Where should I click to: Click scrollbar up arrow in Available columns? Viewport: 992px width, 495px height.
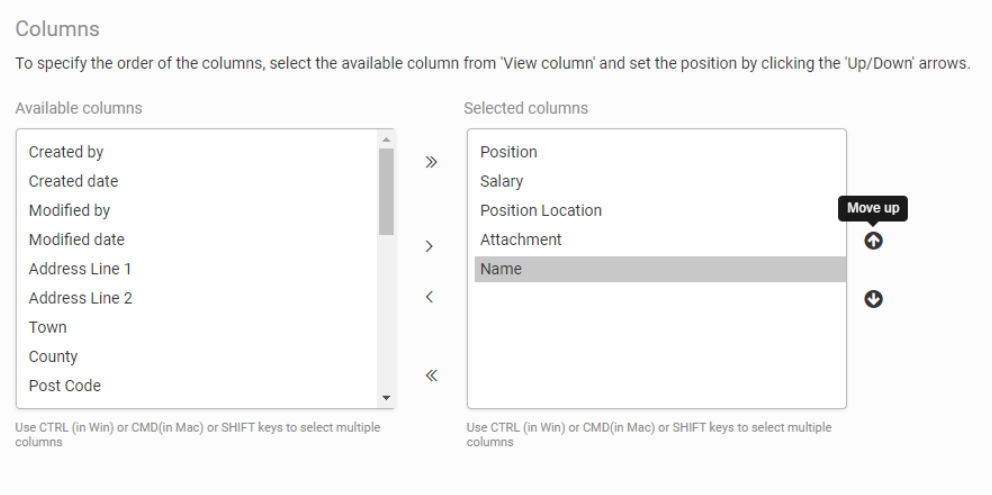pyautogui.click(x=386, y=139)
